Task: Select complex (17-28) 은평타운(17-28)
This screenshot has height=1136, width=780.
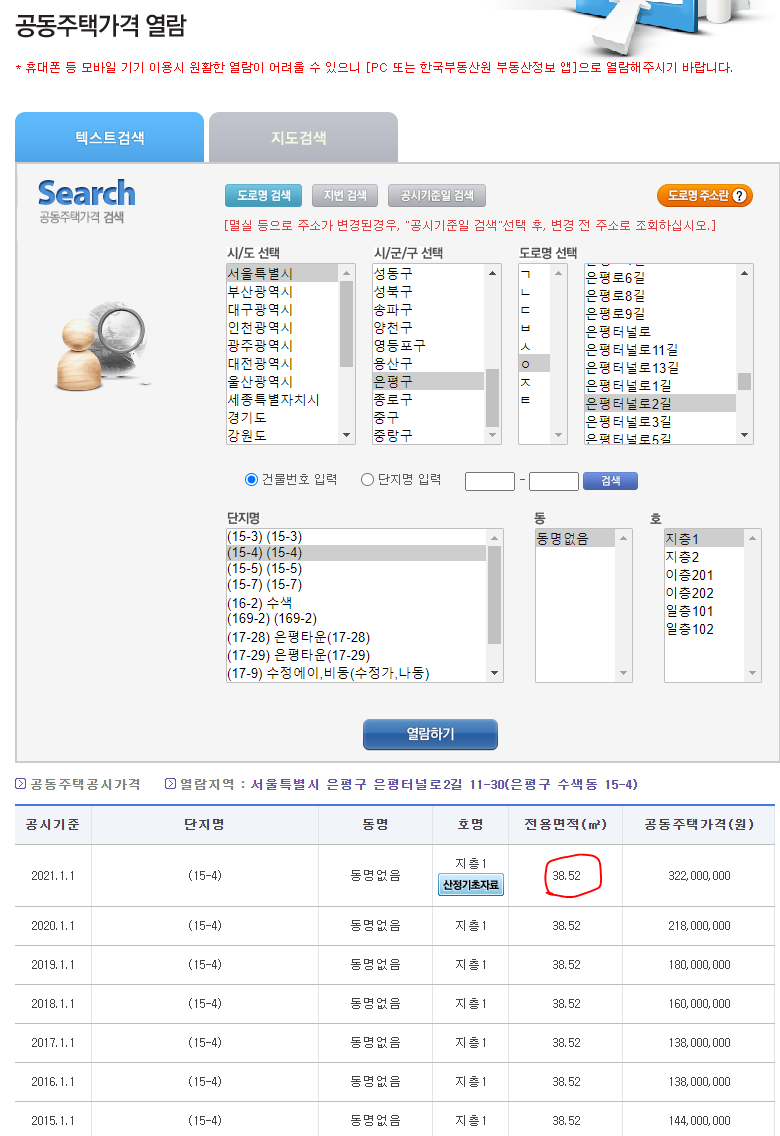Action: coord(356,638)
